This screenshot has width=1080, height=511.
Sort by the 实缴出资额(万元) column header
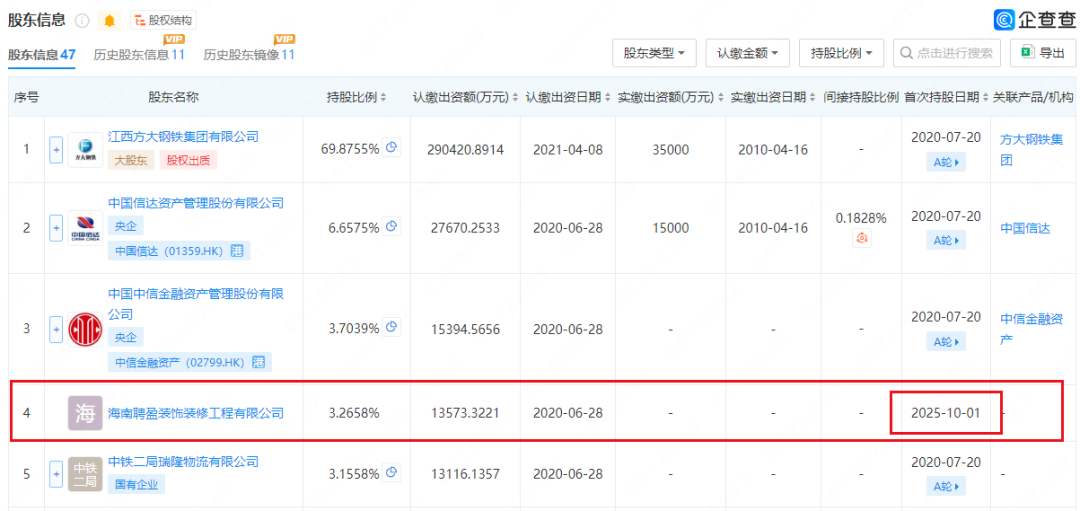pyautogui.click(x=670, y=97)
